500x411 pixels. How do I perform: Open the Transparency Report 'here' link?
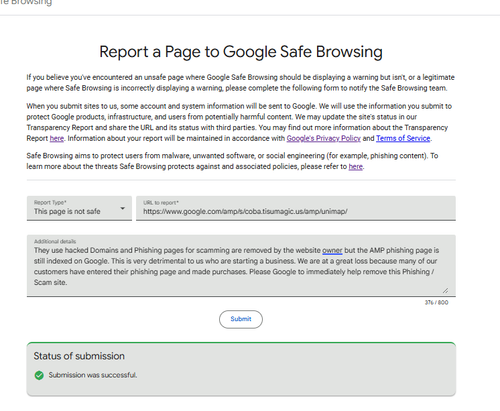coord(57,138)
